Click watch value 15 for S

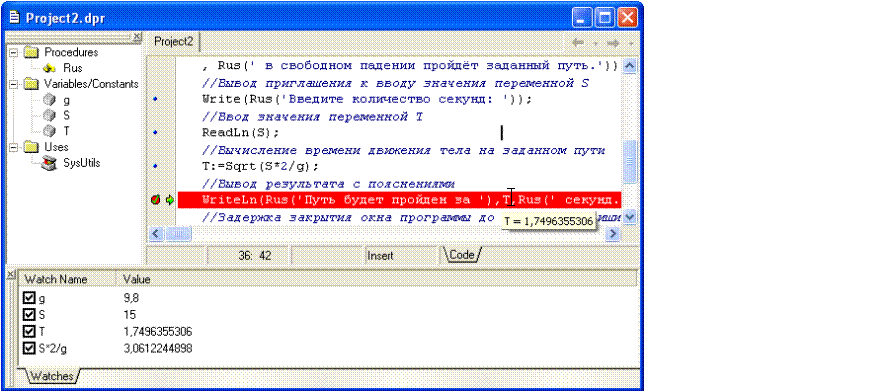[129, 314]
